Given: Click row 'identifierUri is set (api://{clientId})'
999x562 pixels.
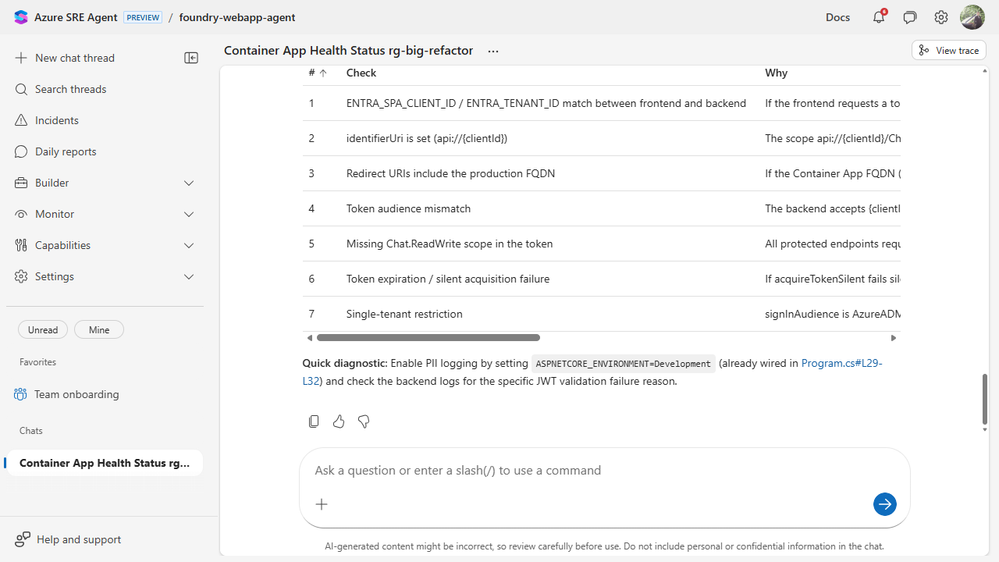Looking at the screenshot, I should [x=601, y=138].
